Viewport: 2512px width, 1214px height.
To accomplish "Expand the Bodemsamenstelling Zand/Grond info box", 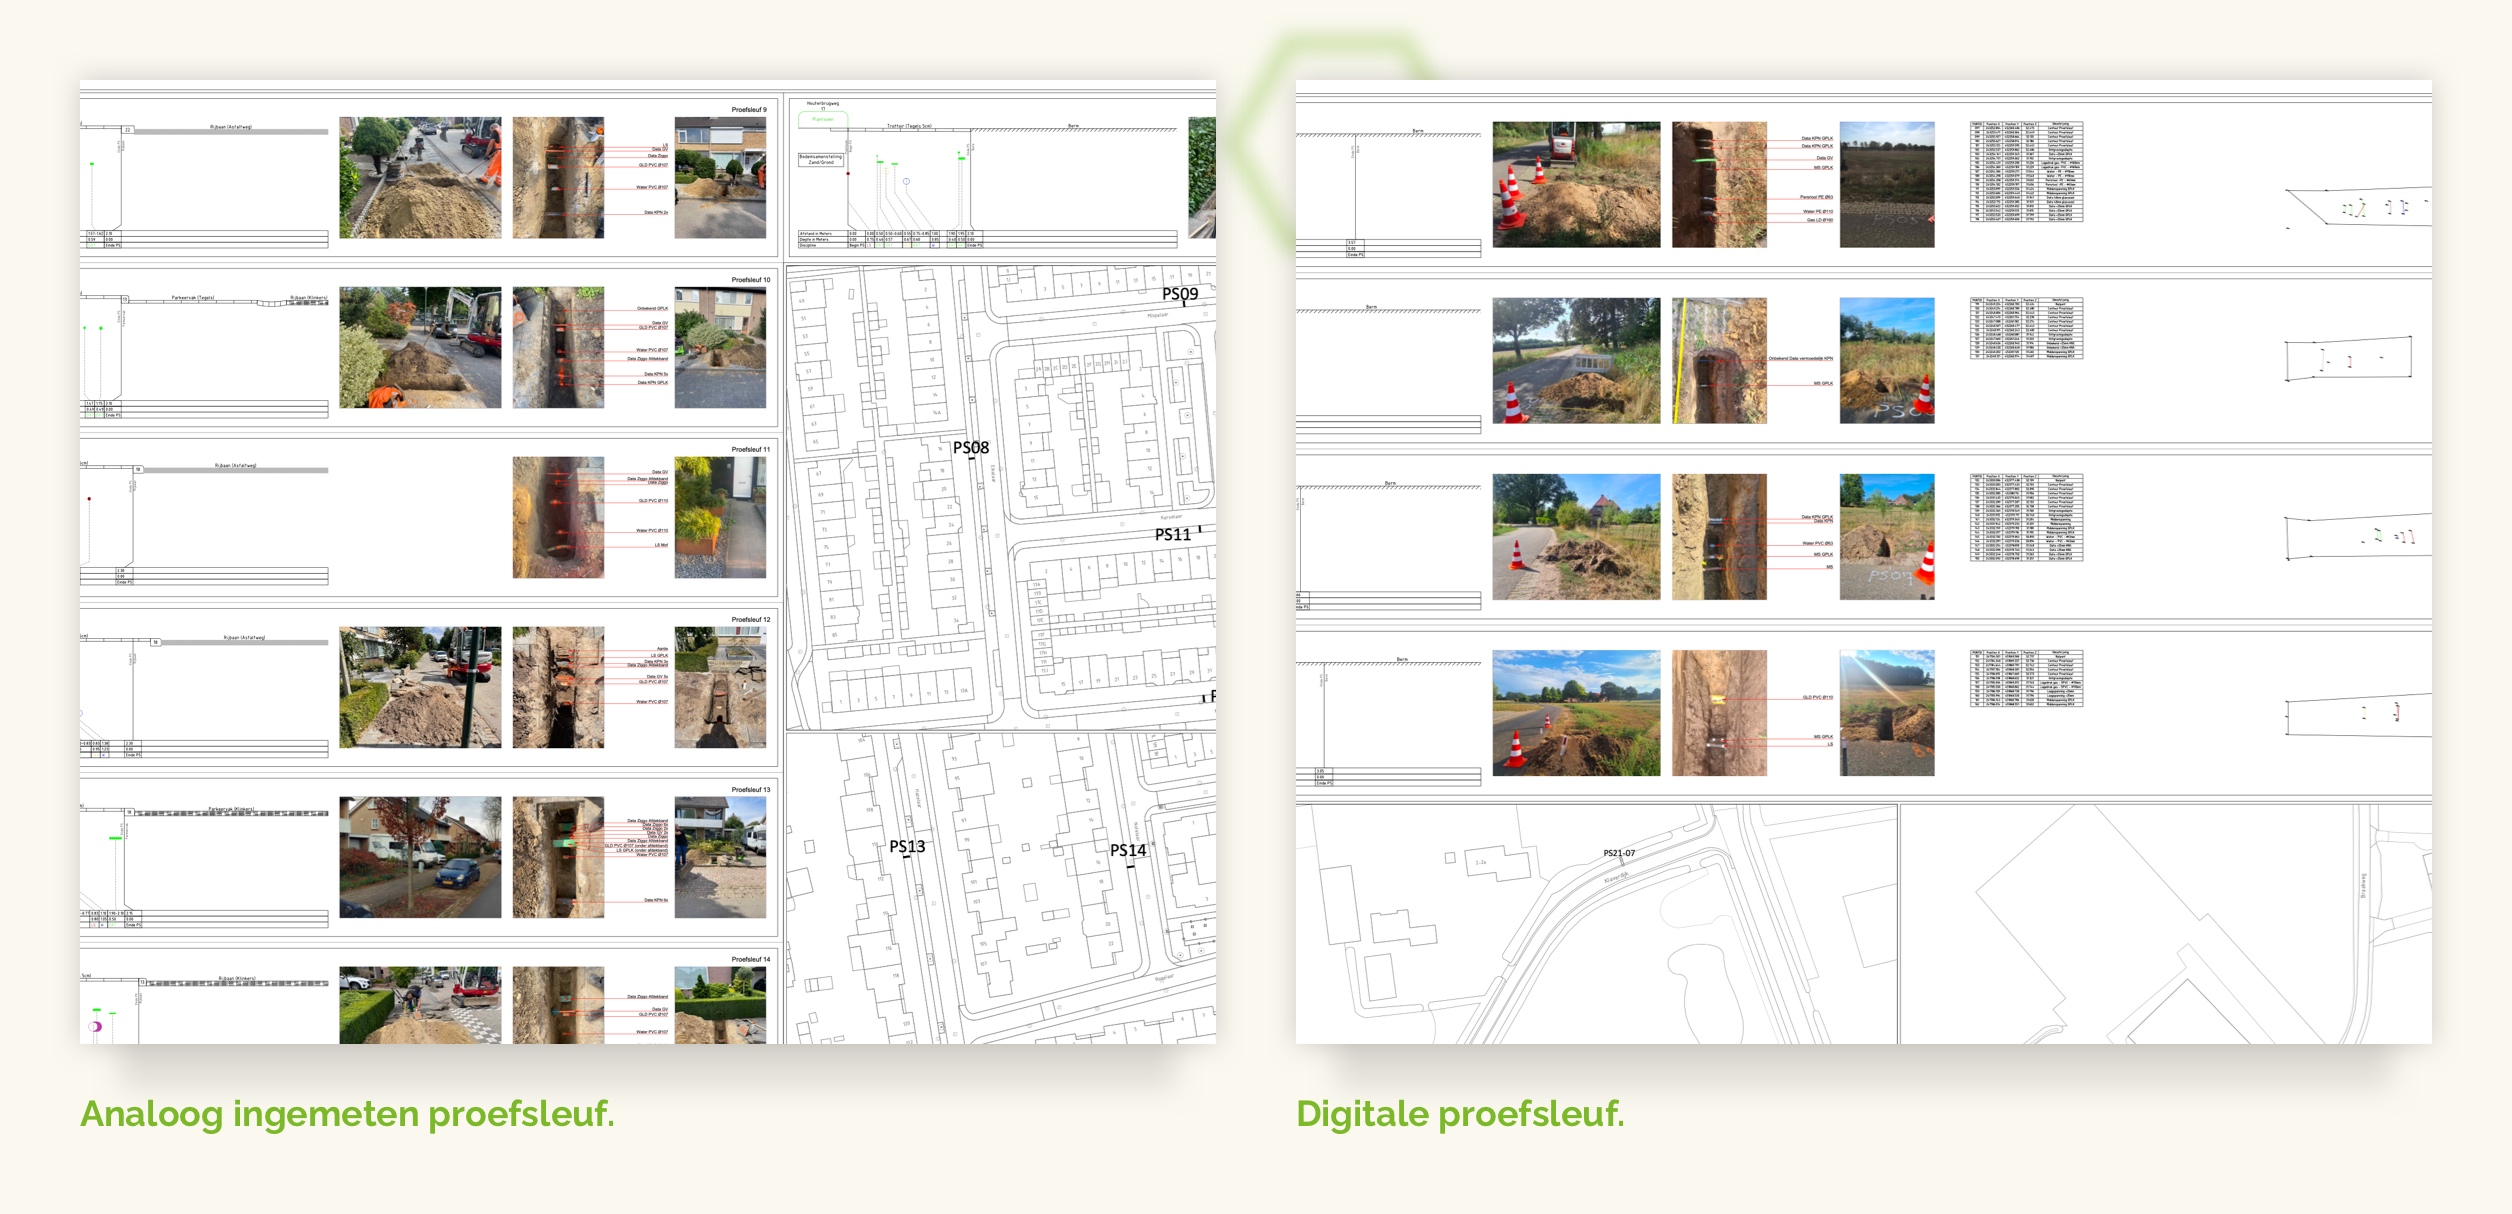I will pos(821,161).
